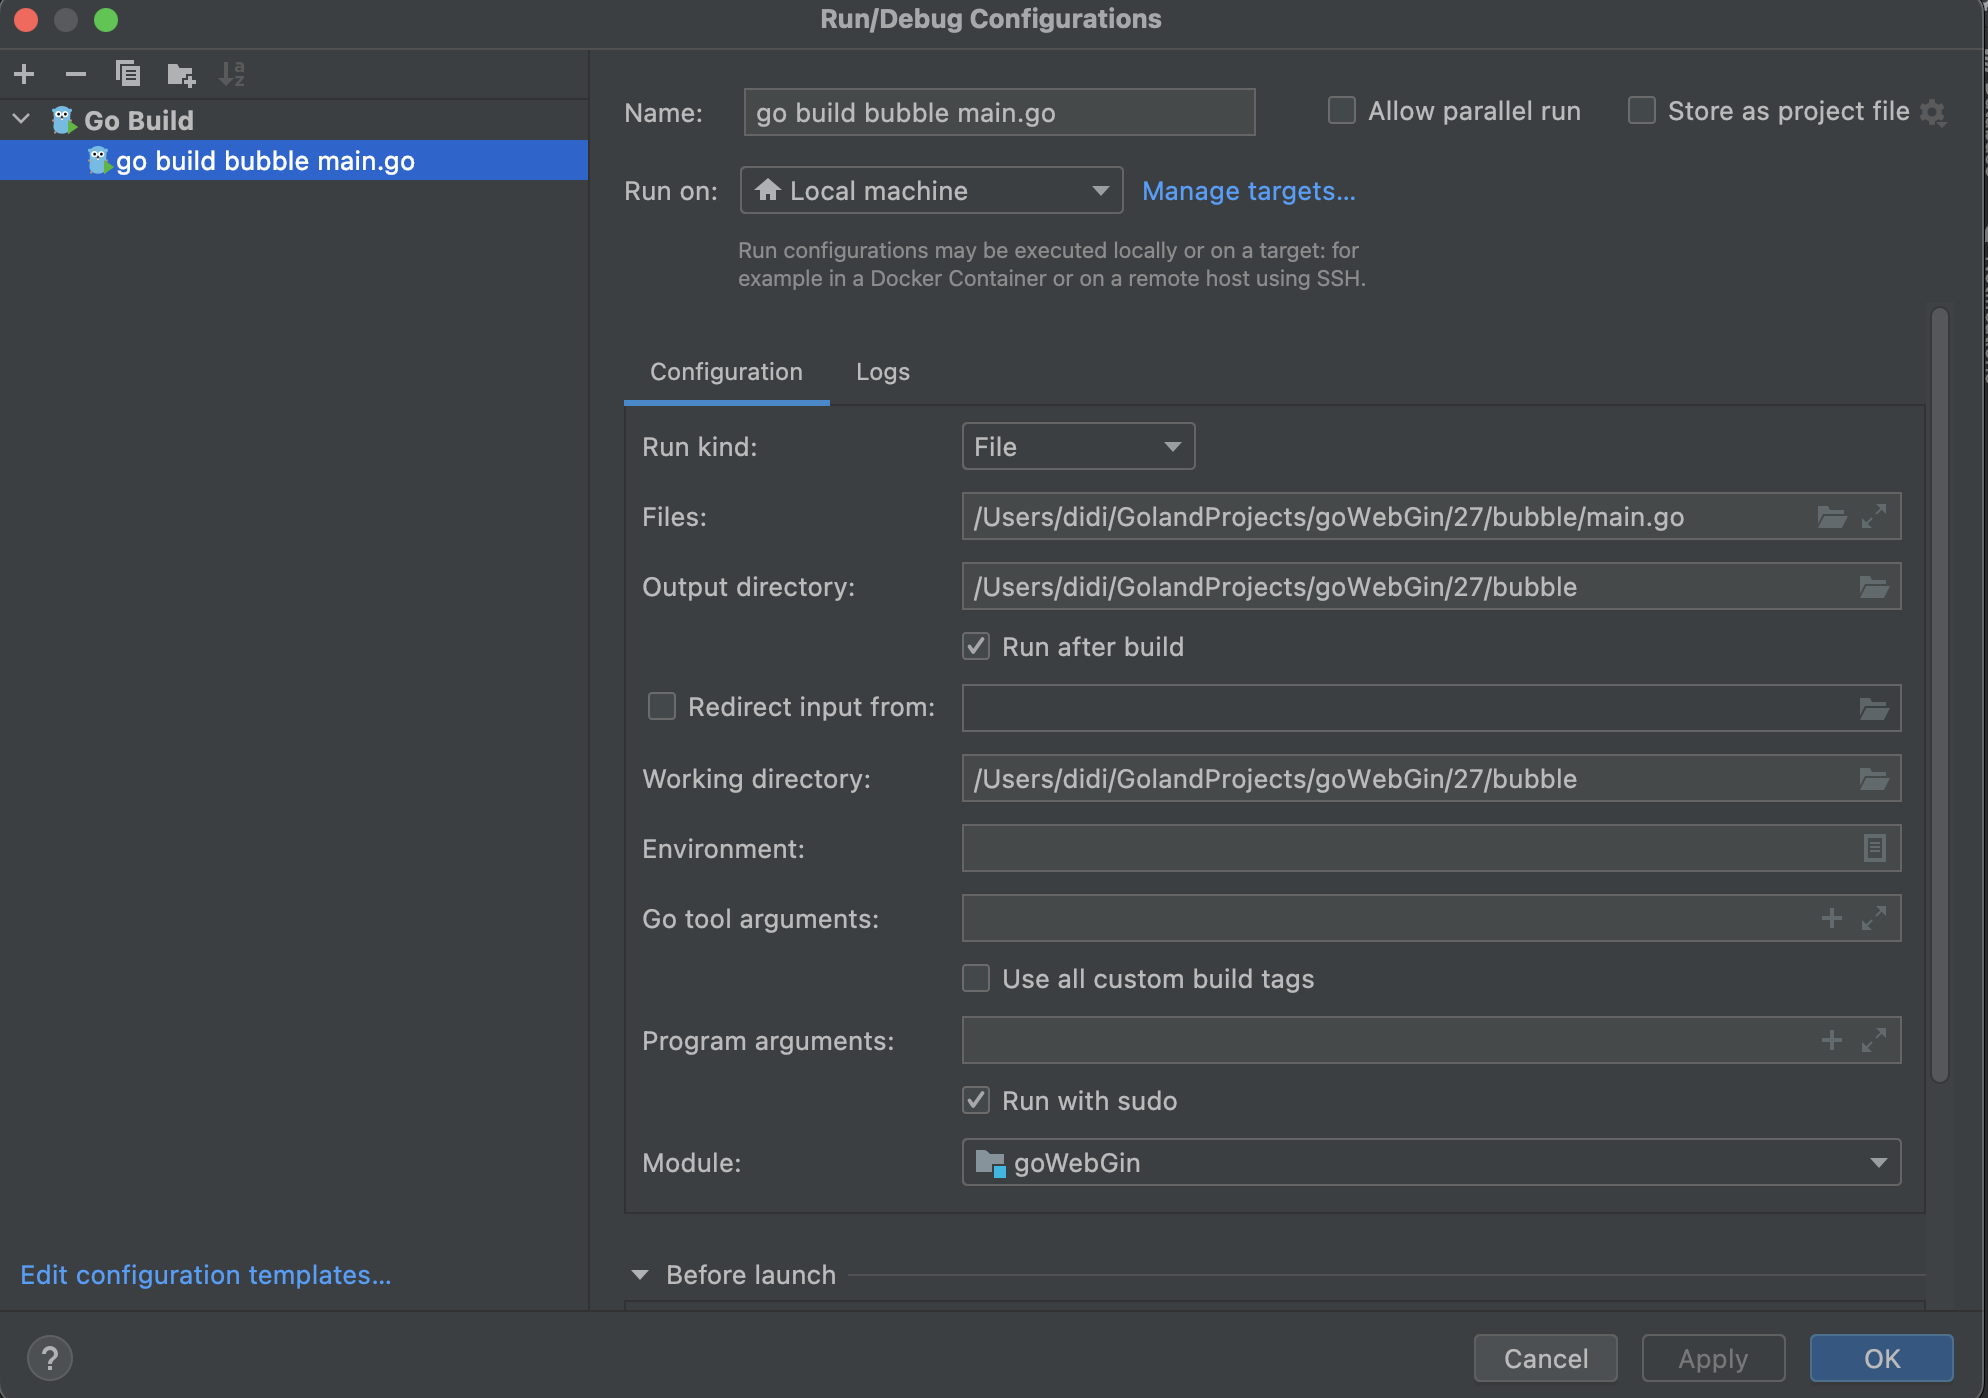Click the Name input field
This screenshot has height=1398, width=1988.
click(x=999, y=112)
